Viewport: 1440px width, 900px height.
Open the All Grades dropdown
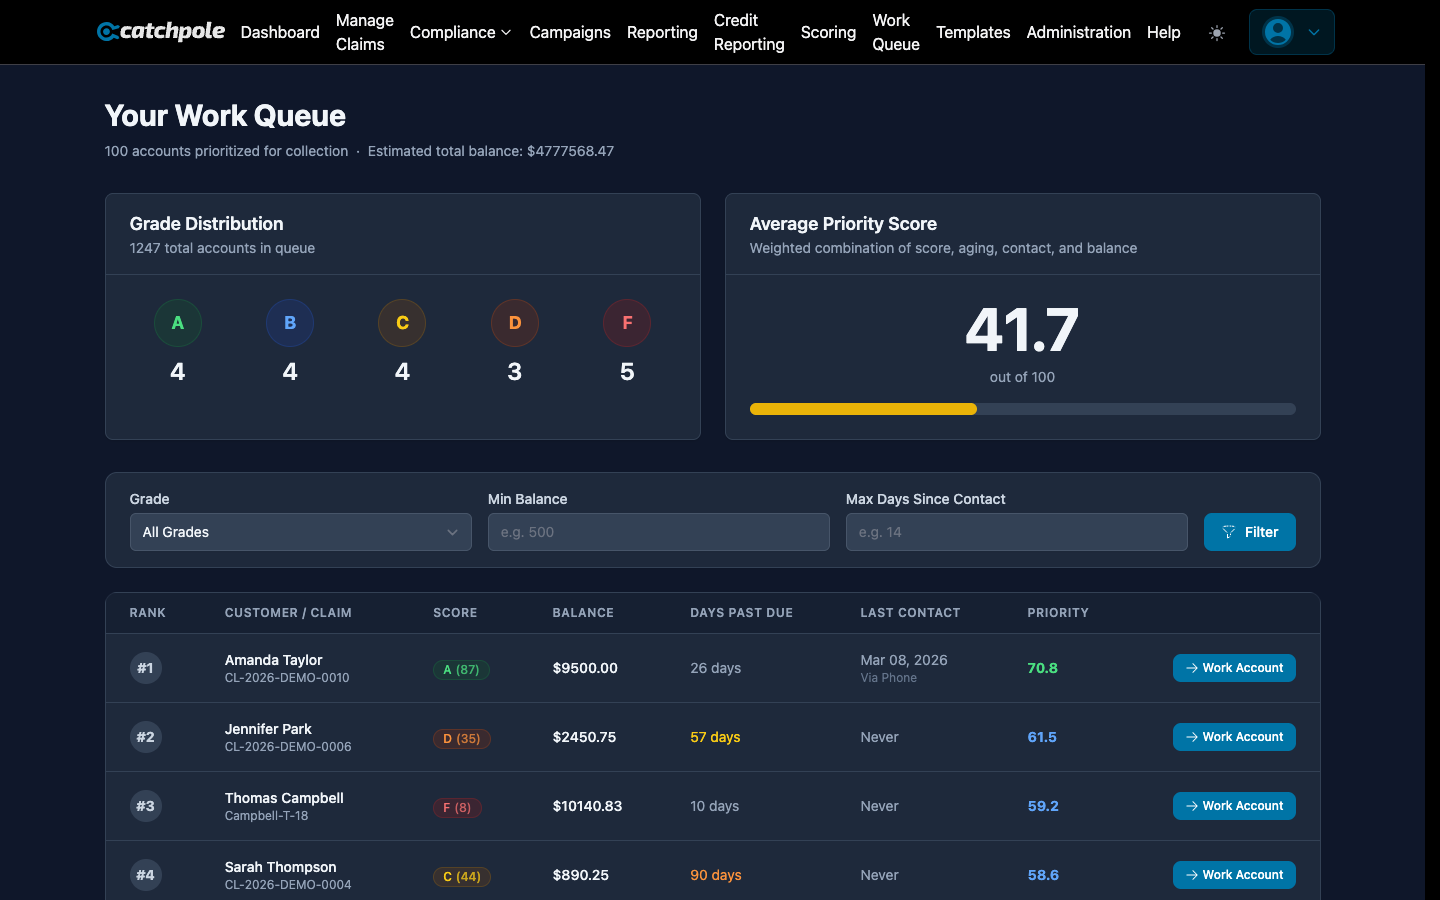[x=300, y=532]
